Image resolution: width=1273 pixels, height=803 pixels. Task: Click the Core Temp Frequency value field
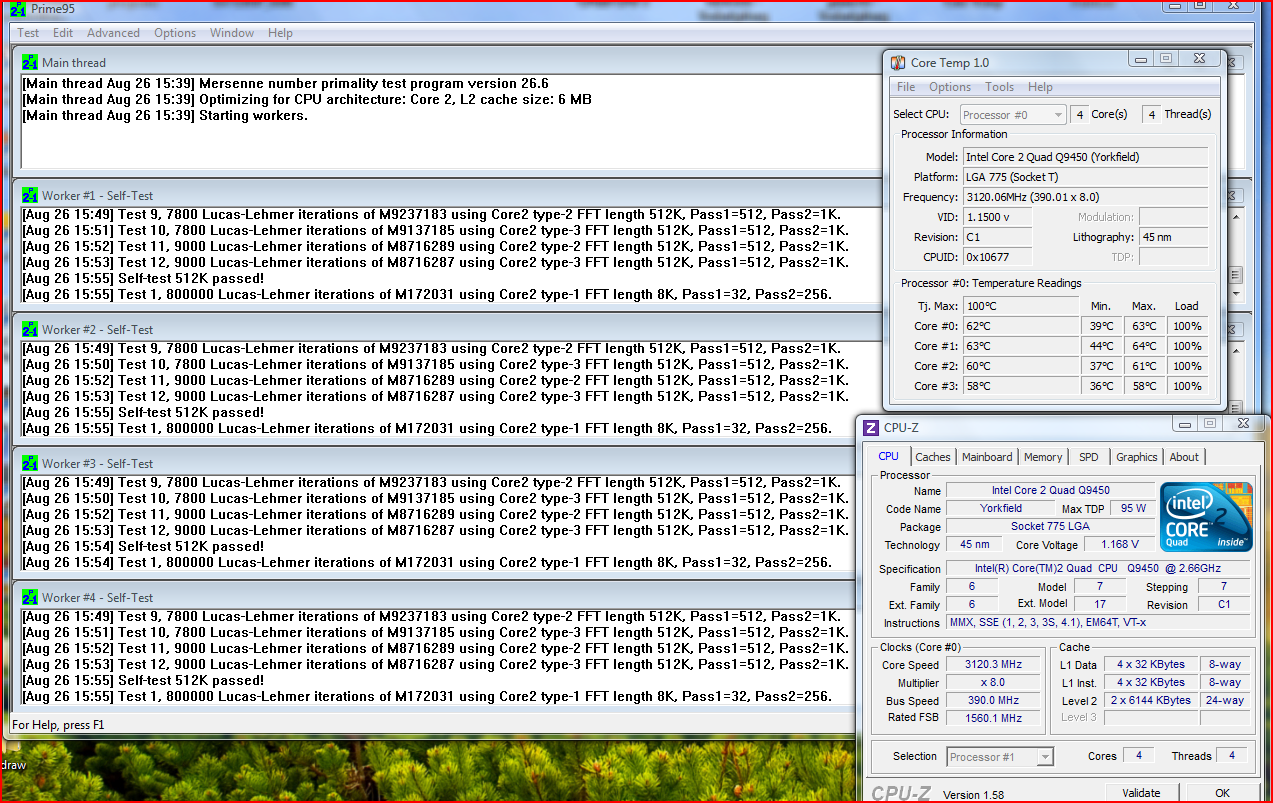(x=1085, y=197)
